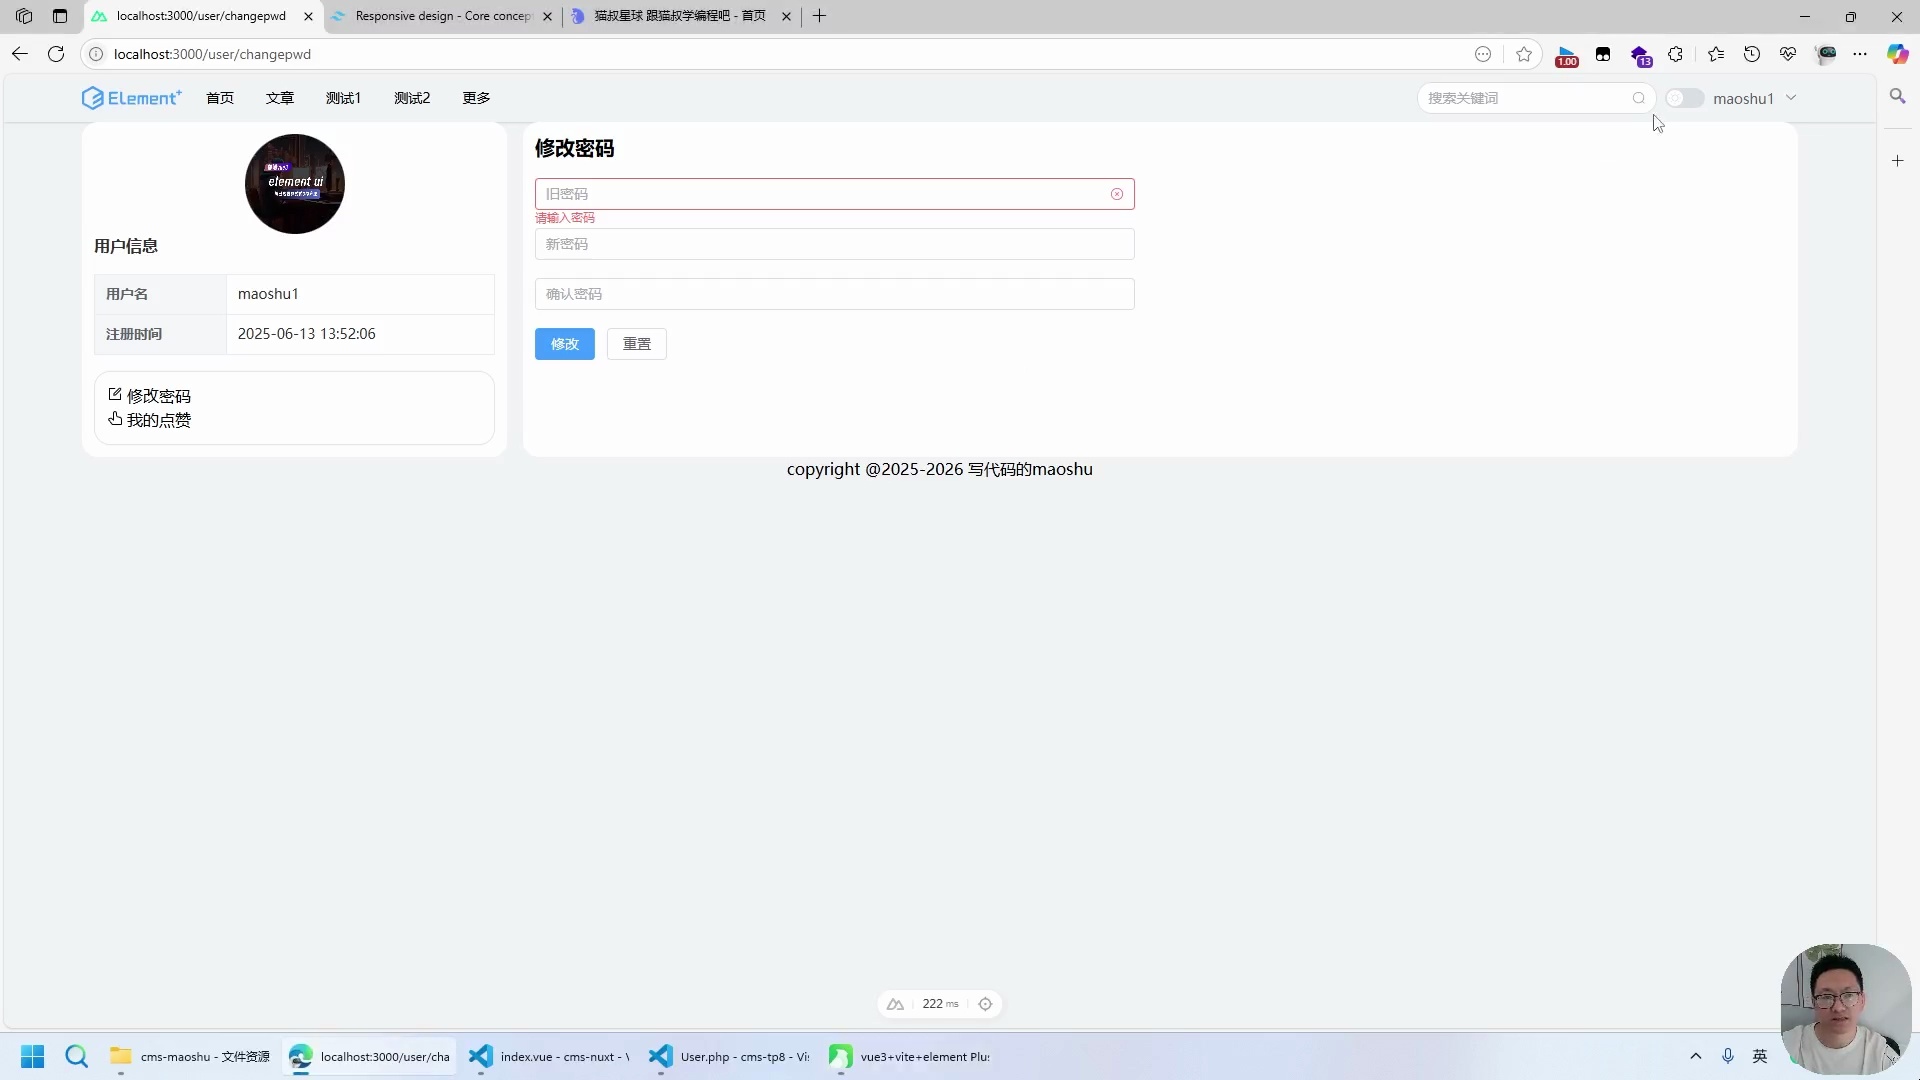The height and width of the screenshot is (1080, 1920).
Task: Click the devtools inspector target icon
Action: (985, 1004)
